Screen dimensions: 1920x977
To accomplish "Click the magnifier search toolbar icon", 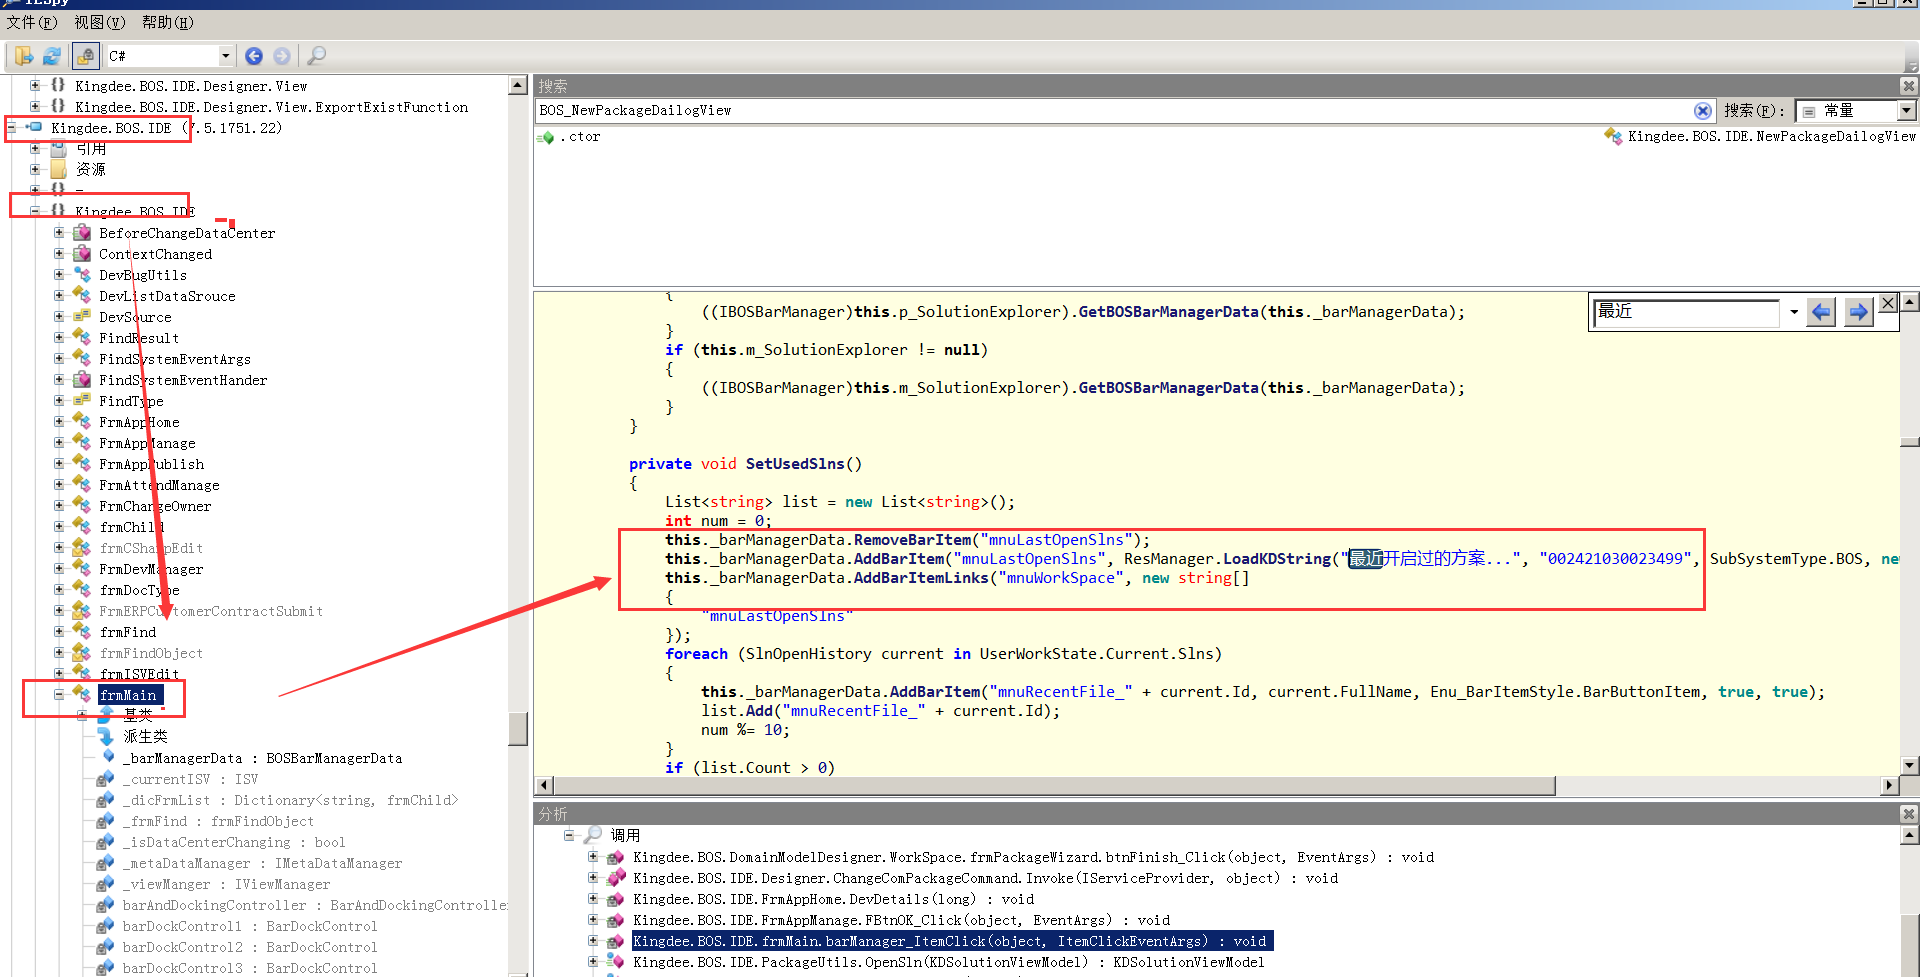I will 316,56.
